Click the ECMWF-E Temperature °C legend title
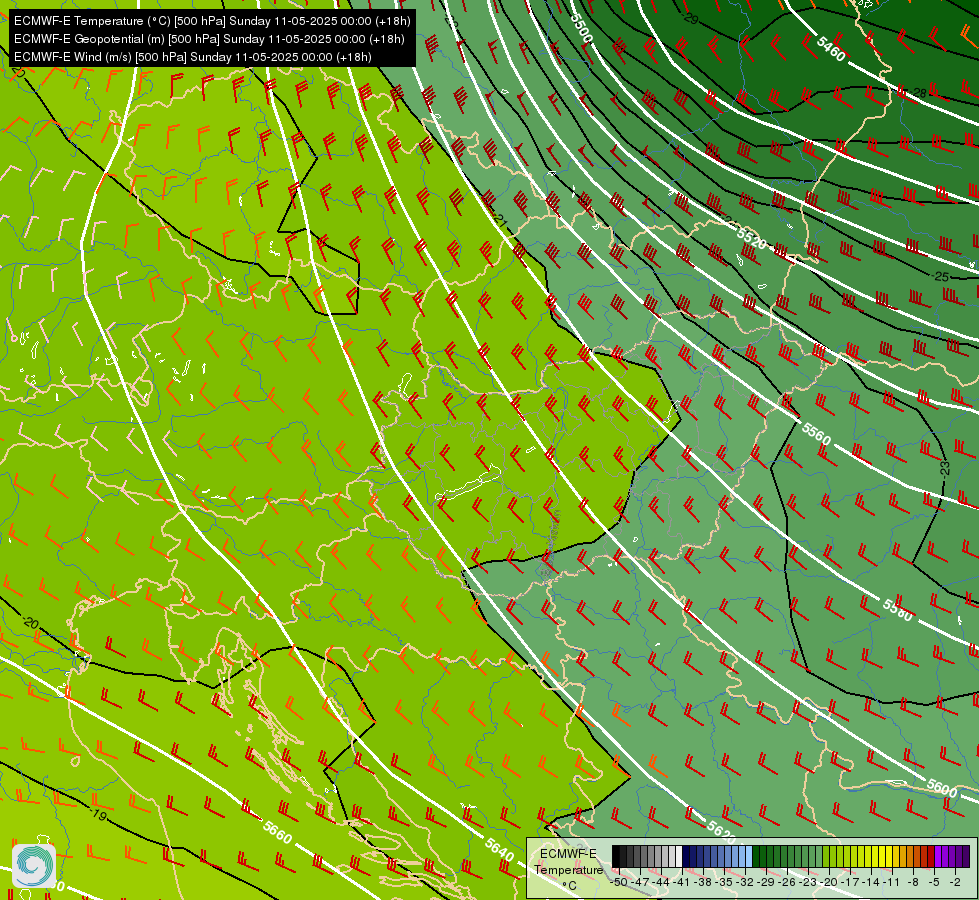 (568, 869)
